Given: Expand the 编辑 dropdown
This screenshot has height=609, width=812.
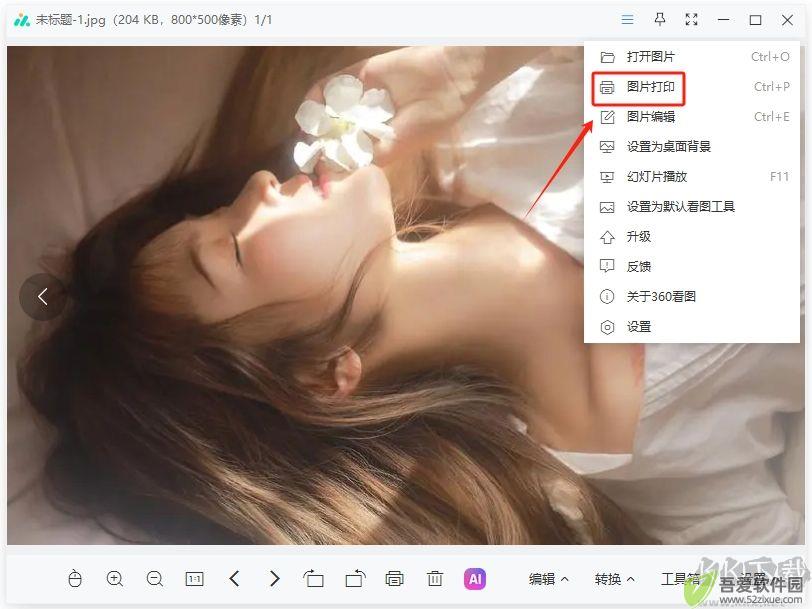Looking at the screenshot, I should (548, 579).
